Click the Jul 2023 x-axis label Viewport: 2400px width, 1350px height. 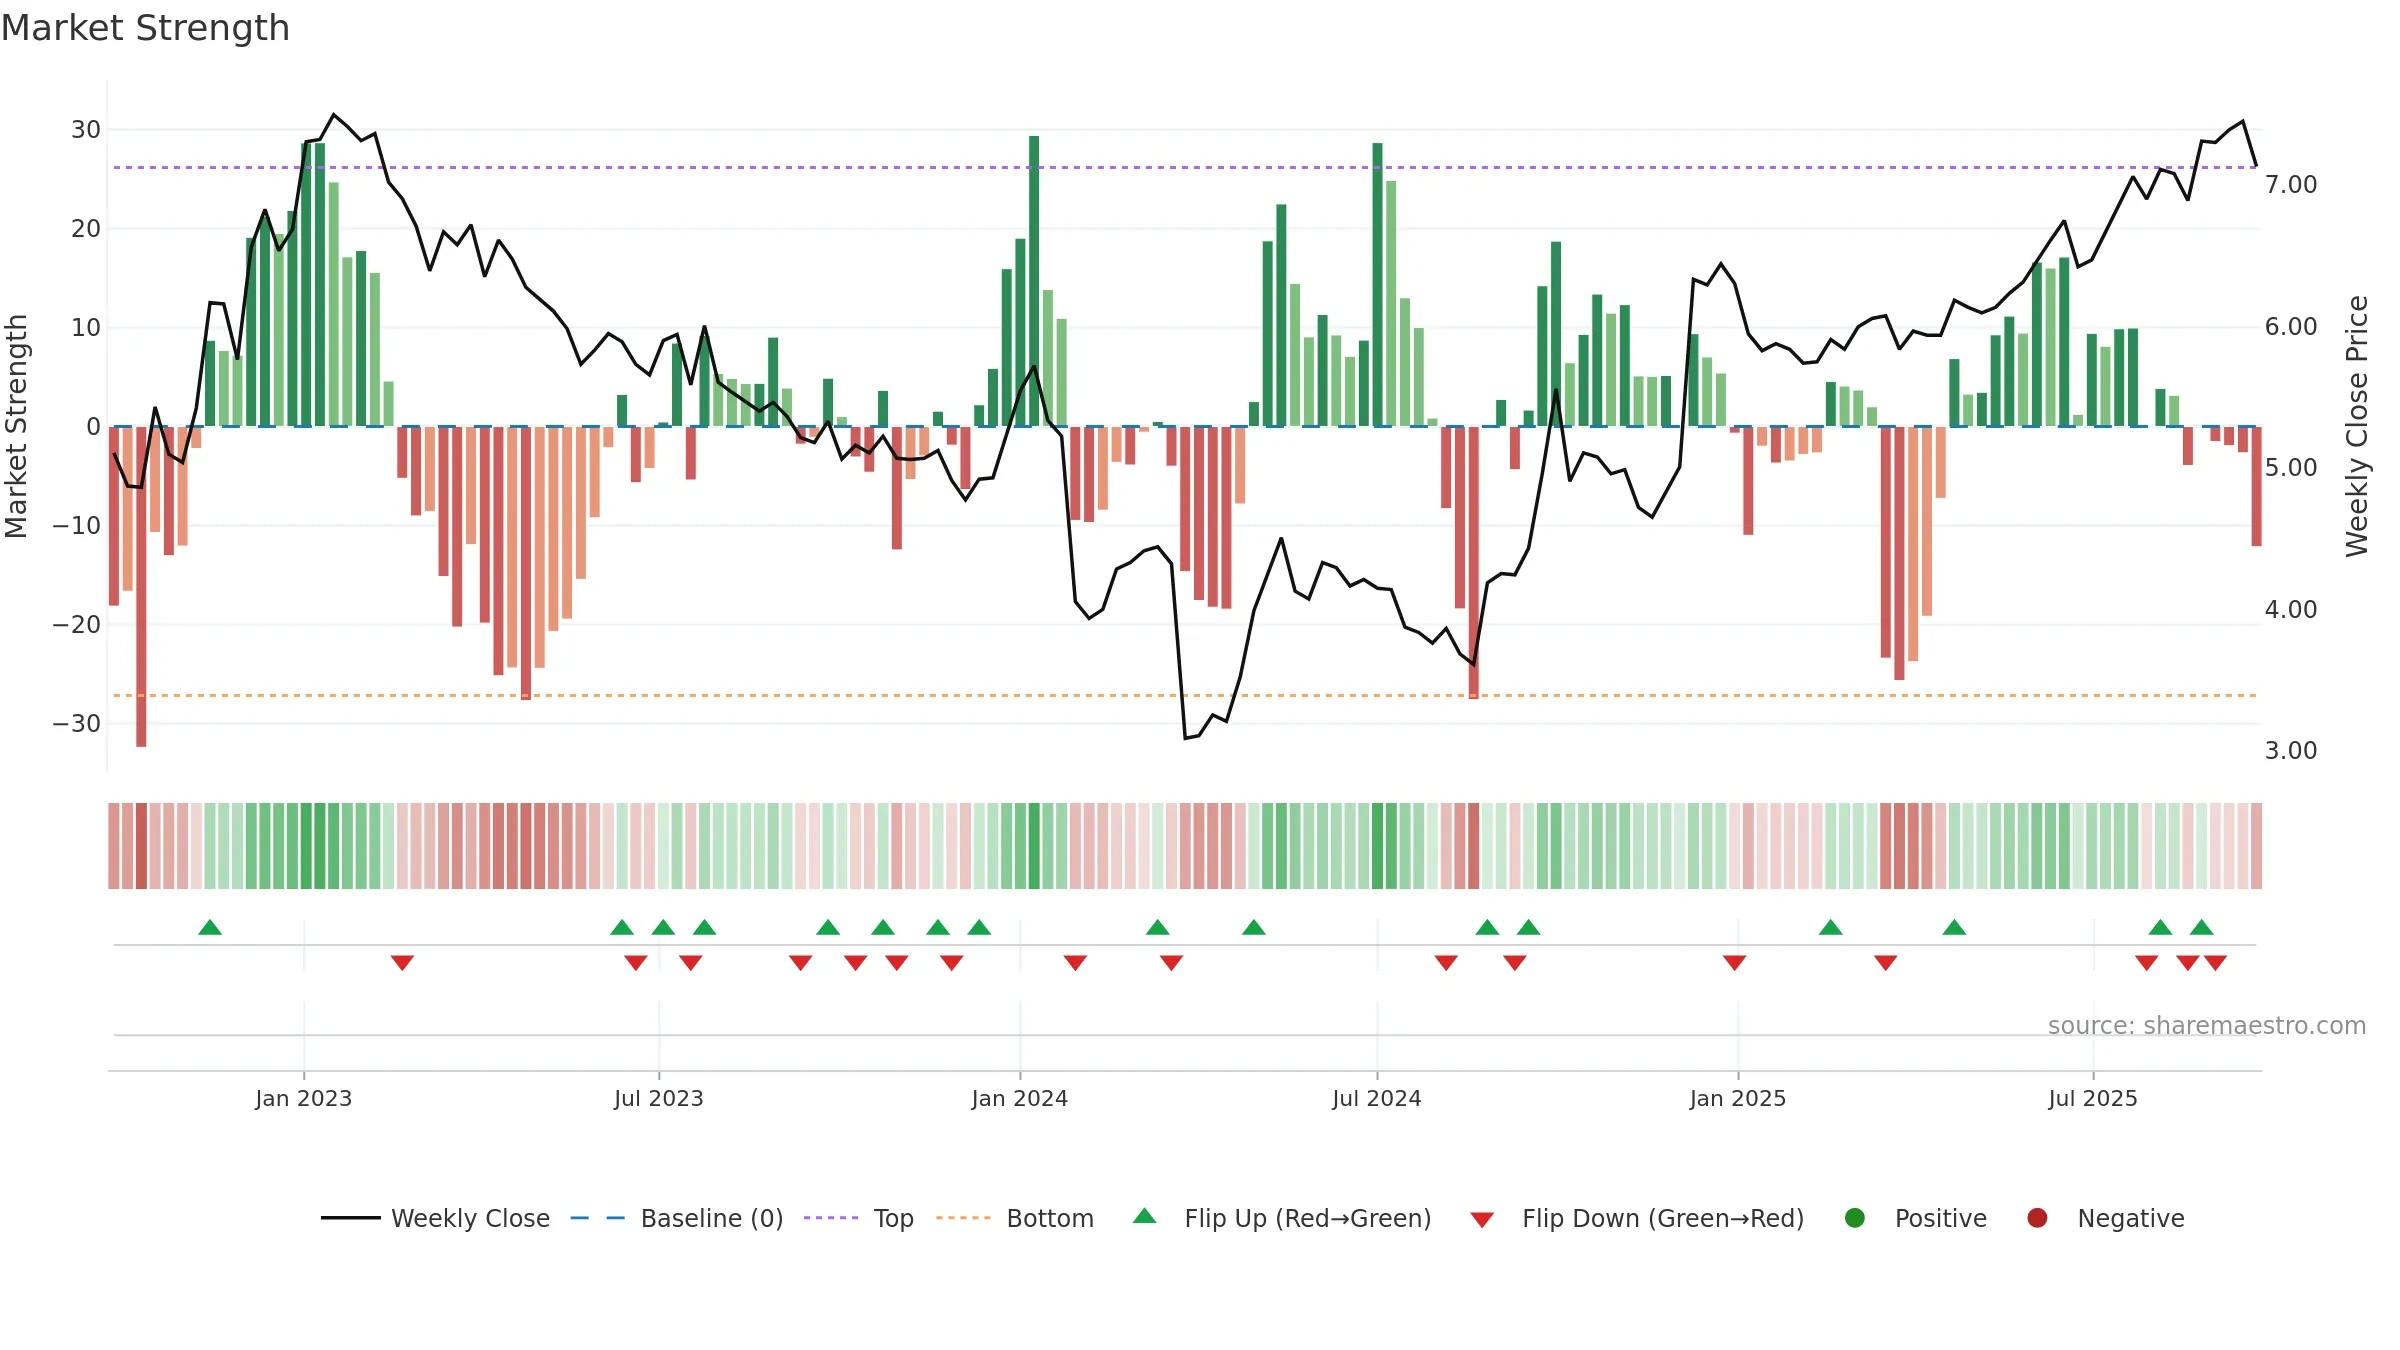click(x=659, y=1098)
